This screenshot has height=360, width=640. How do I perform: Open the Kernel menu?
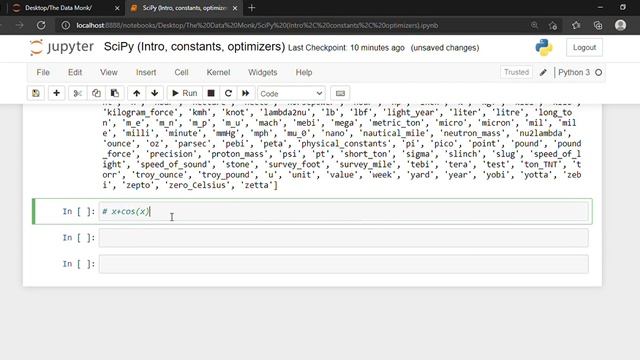218,72
